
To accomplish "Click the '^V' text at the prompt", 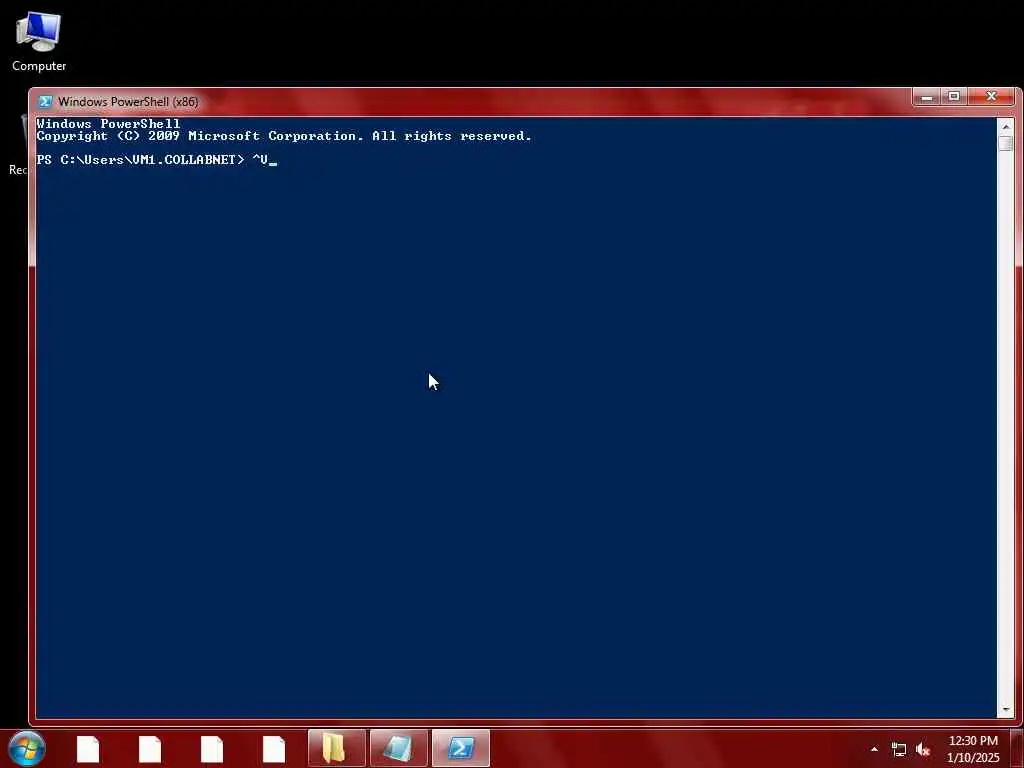I will (x=260, y=159).
